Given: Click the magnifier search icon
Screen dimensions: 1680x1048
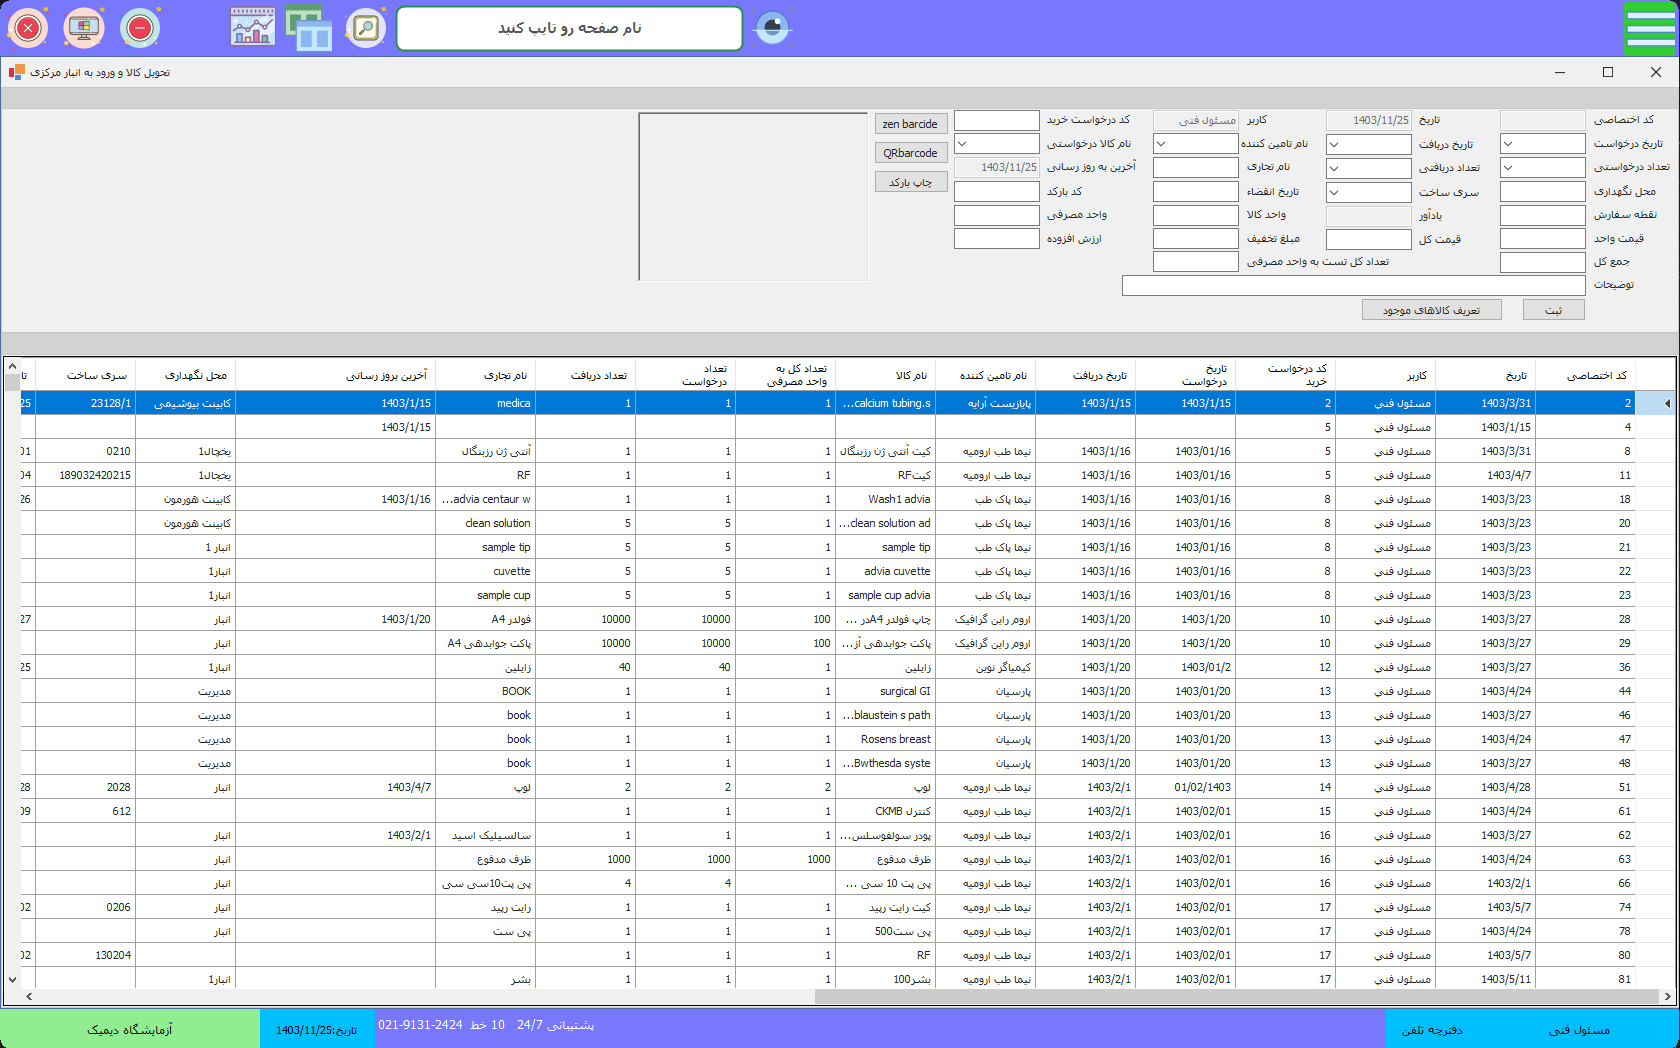Looking at the screenshot, I should point(366,28).
